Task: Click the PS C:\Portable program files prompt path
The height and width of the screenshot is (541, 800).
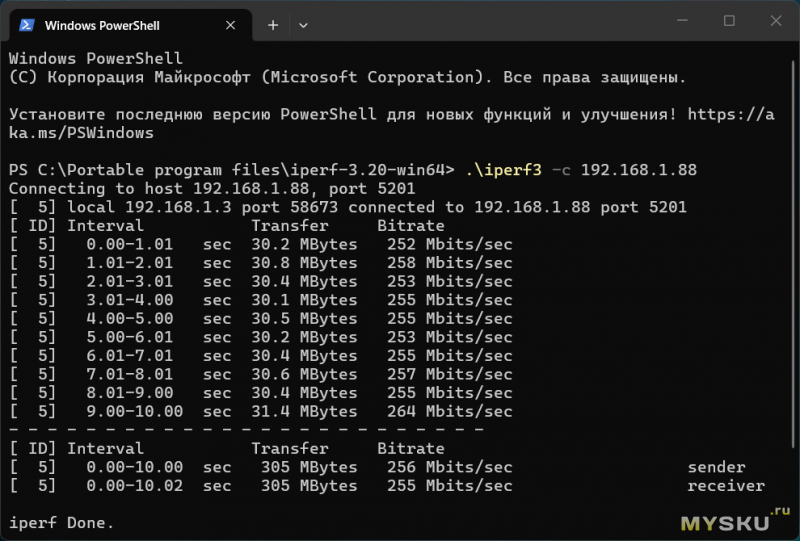Action: coord(230,170)
